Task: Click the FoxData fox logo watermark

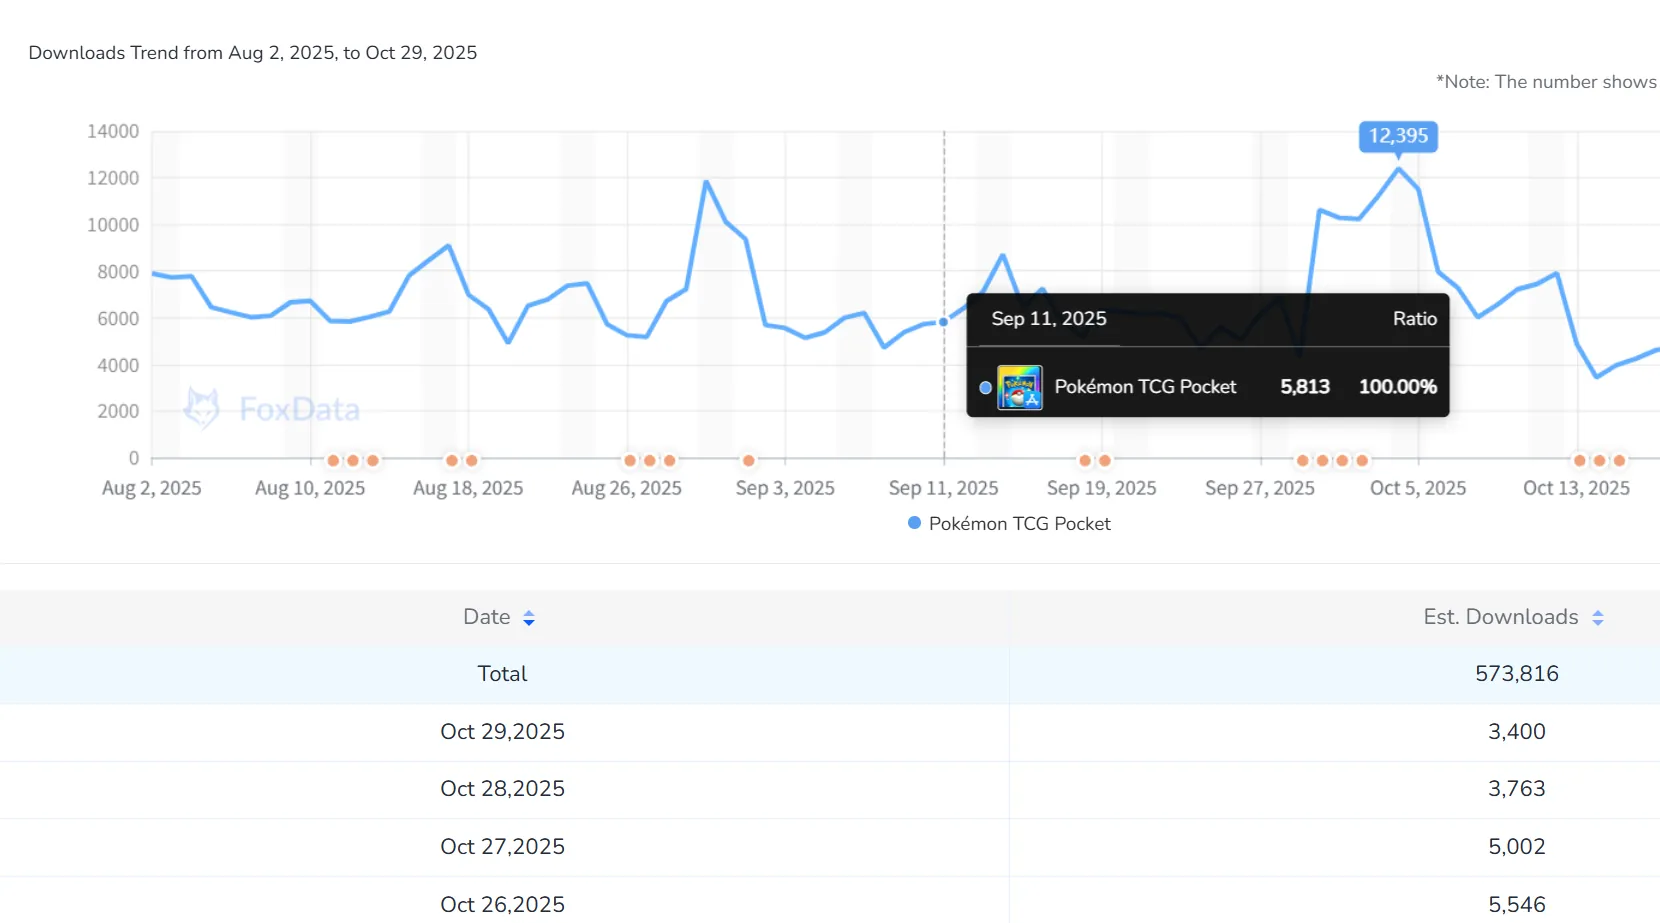Action: pyautogui.click(x=202, y=408)
